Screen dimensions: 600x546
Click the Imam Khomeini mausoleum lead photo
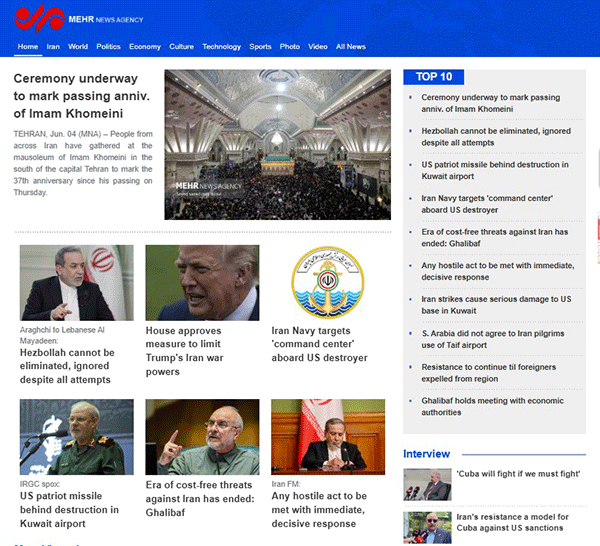(x=277, y=144)
